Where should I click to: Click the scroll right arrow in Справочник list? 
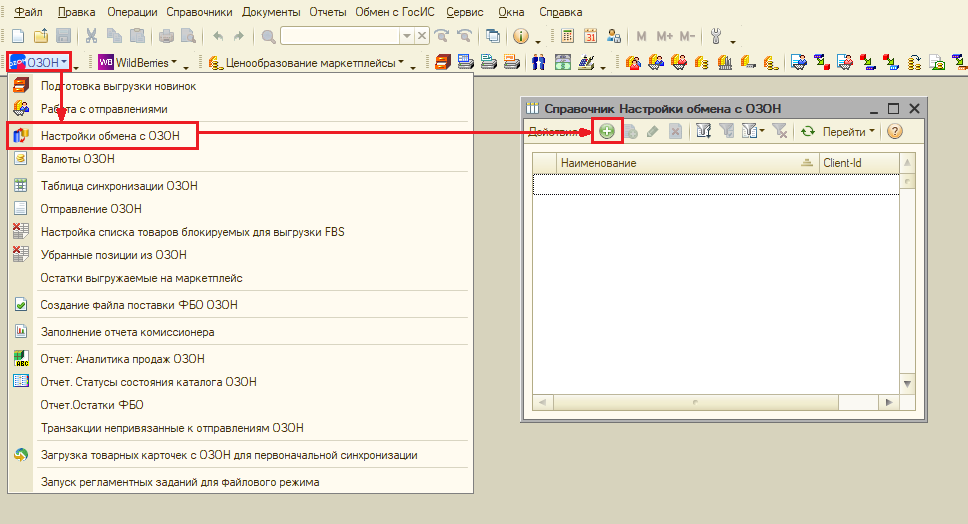point(889,402)
